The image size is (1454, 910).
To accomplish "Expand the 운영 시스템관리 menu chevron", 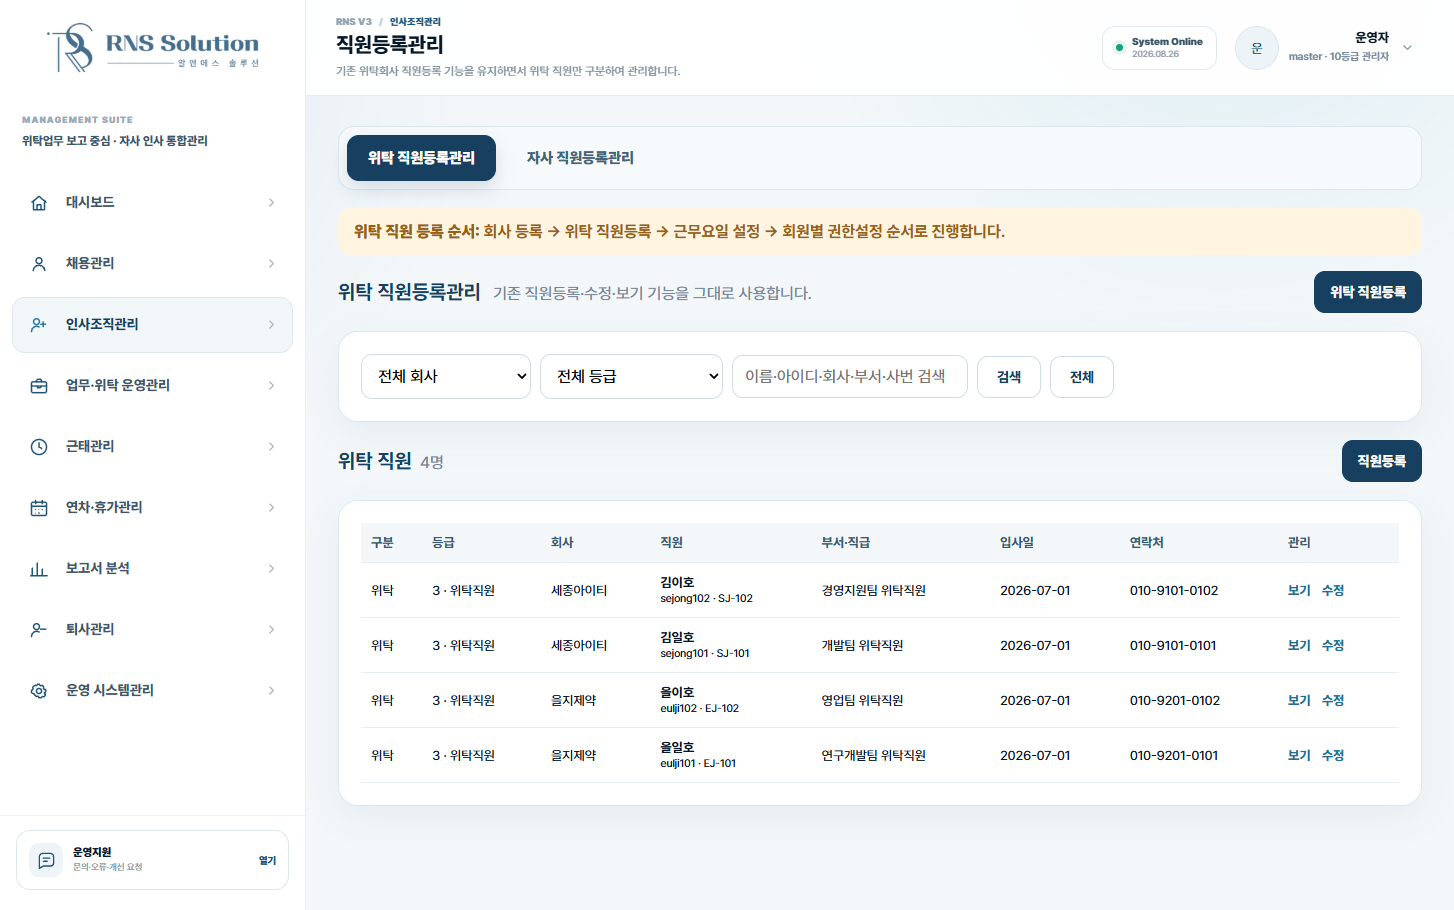I will coord(271,691).
